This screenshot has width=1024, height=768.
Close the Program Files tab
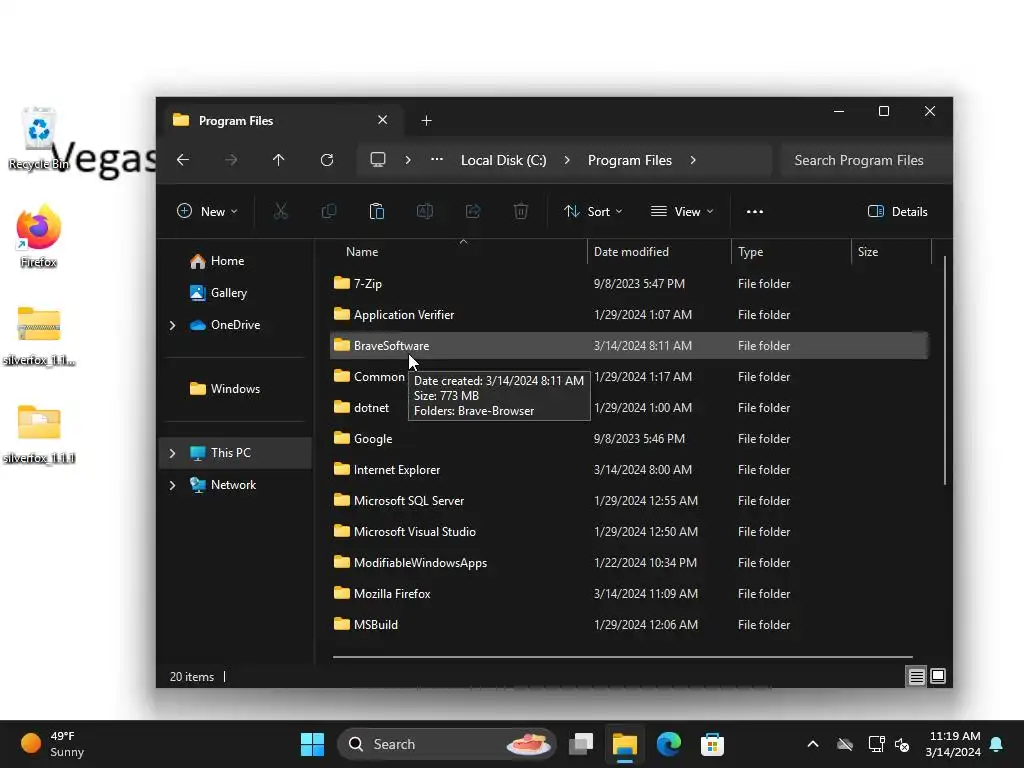pyautogui.click(x=383, y=120)
